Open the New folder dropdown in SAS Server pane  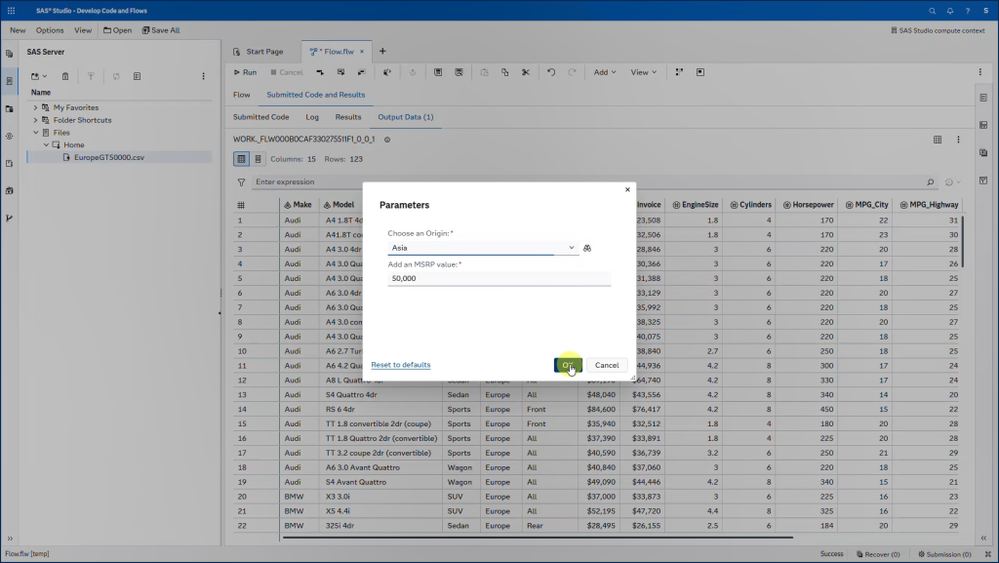(x=39, y=76)
